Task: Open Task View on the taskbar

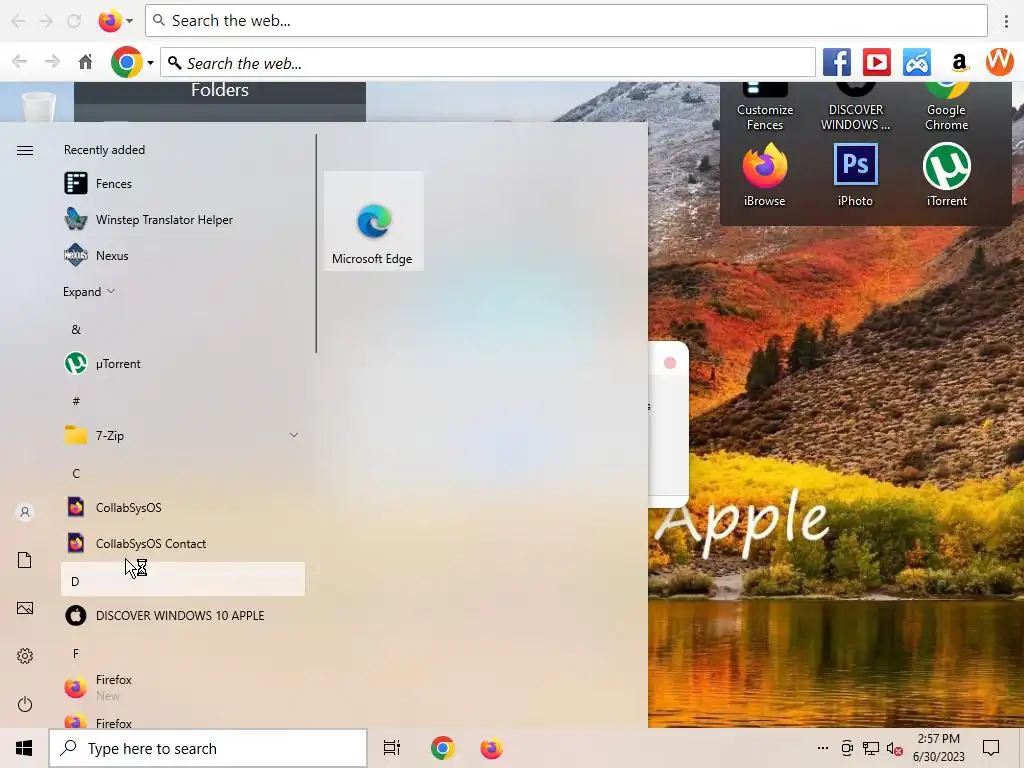Action: pos(392,748)
